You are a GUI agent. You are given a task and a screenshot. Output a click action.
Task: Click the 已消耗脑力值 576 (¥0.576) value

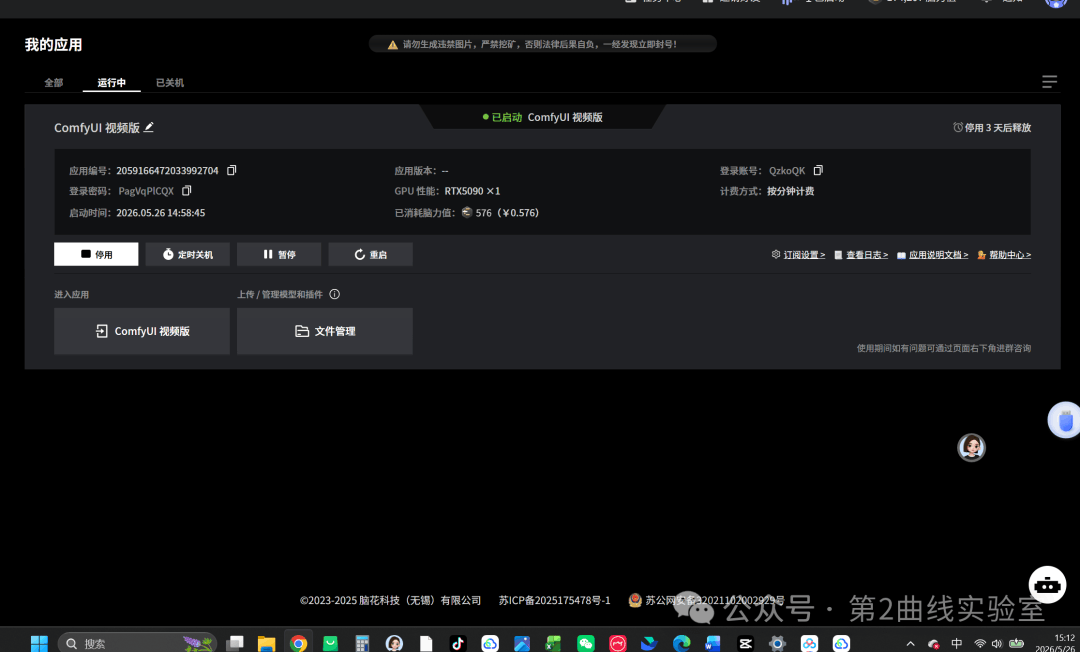tap(501, 213)
